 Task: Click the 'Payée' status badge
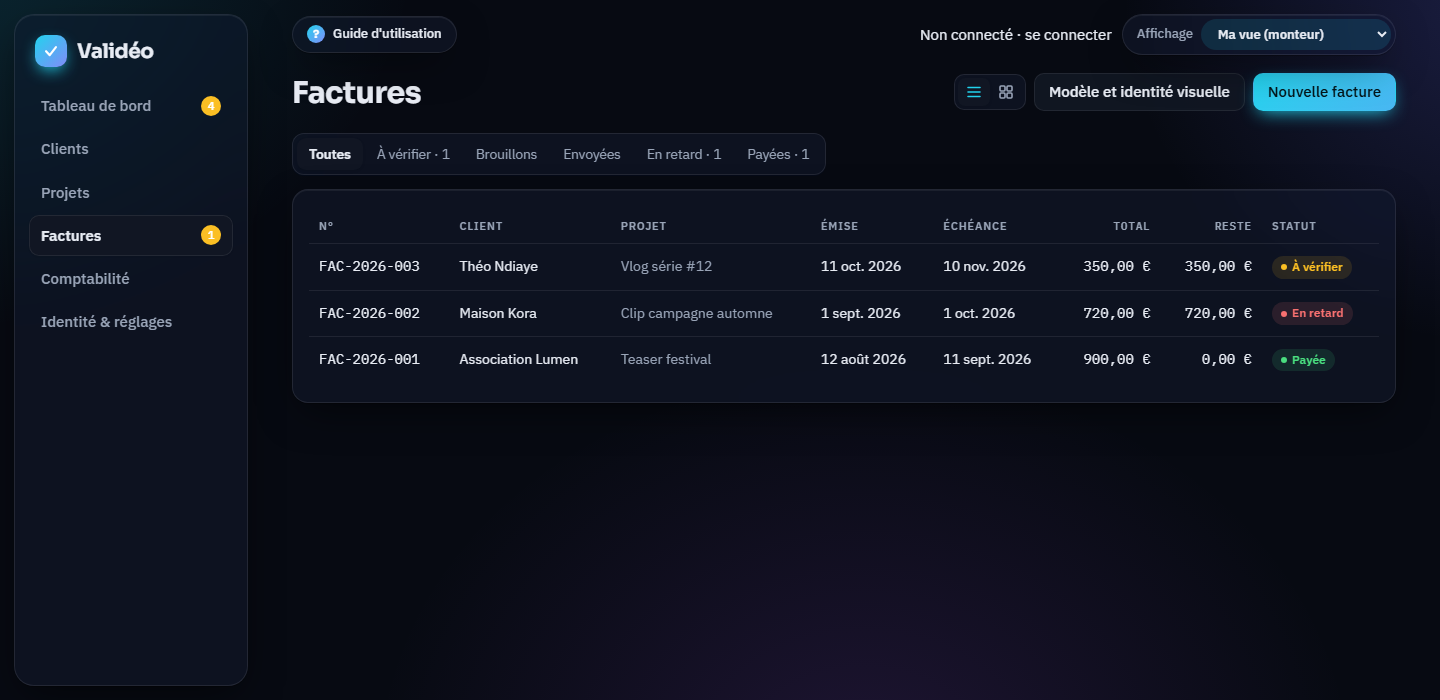tap(1303, 360)
